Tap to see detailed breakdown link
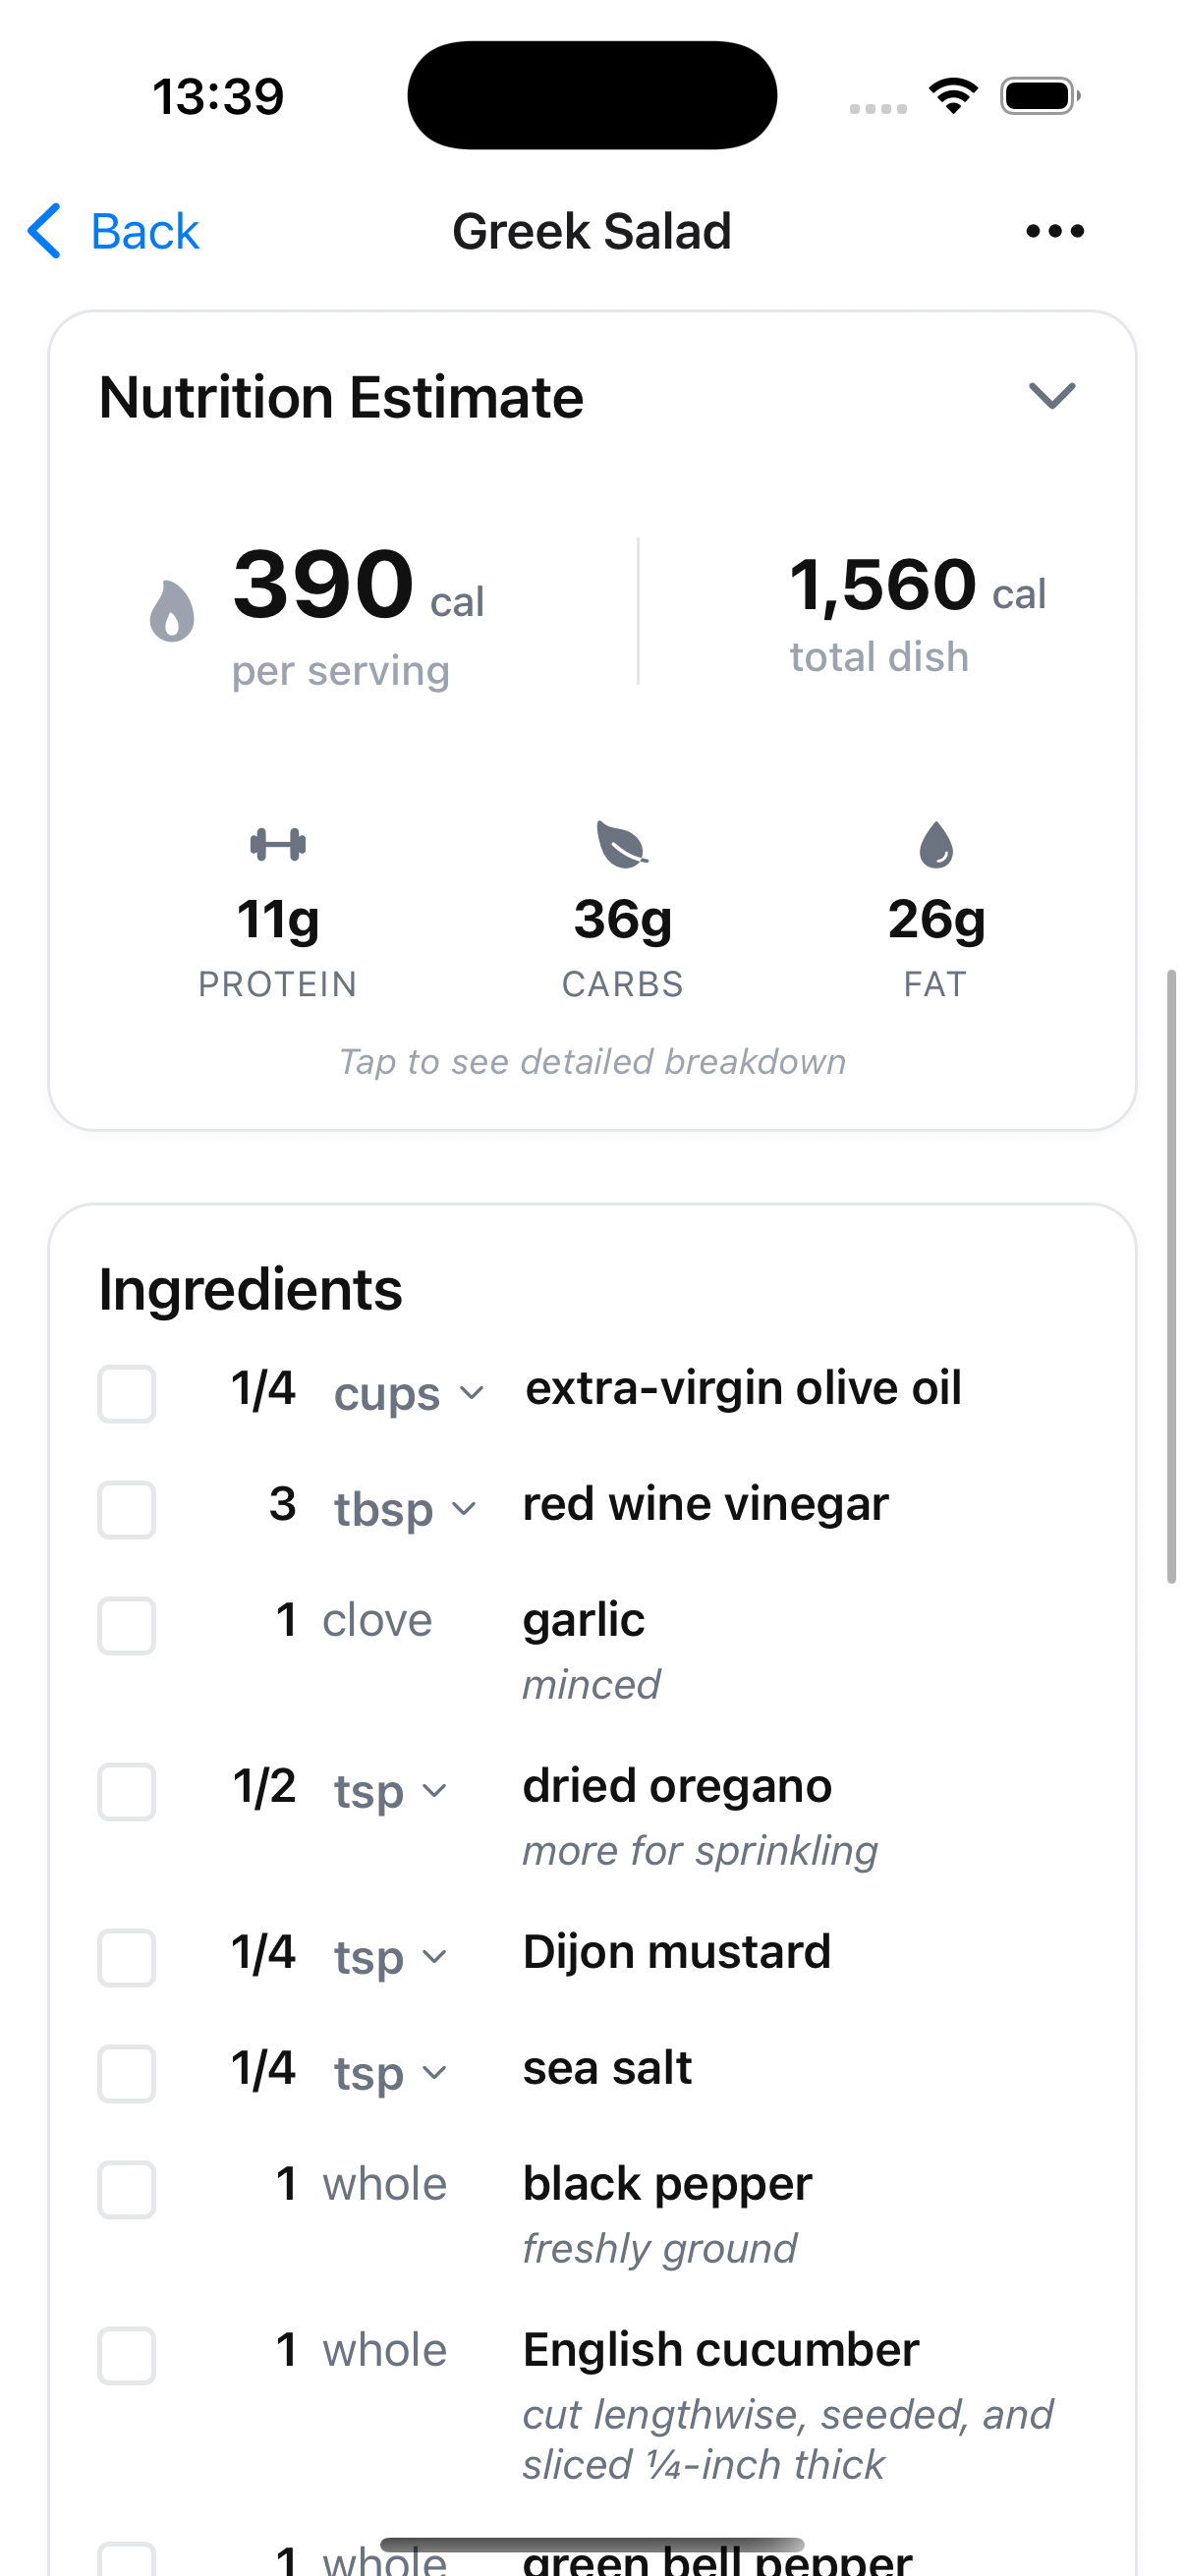Screen dimensions: 1185x2576 coord(592,1062)
